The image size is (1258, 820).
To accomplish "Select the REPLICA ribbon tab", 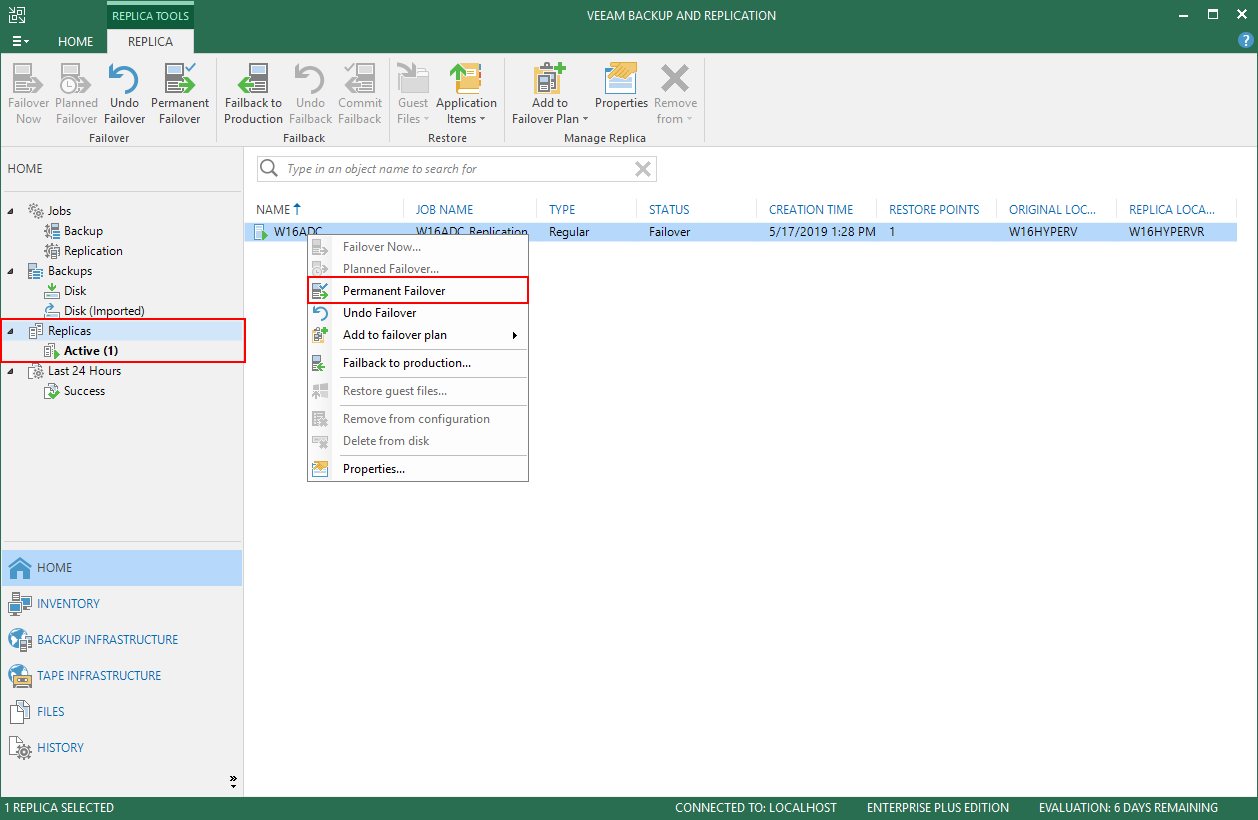I will tap(150, 42).
